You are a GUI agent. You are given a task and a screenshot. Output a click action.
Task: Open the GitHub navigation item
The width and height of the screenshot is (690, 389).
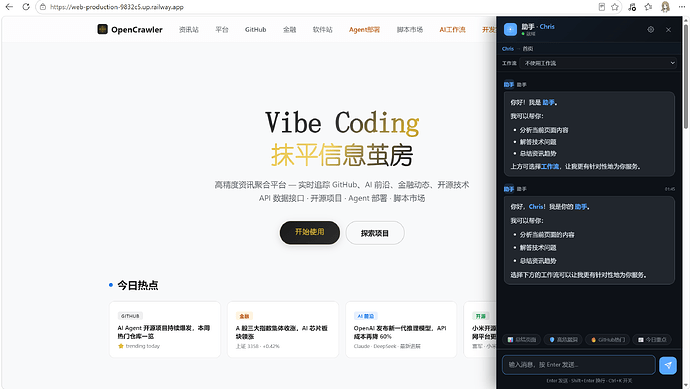point(256,29)
